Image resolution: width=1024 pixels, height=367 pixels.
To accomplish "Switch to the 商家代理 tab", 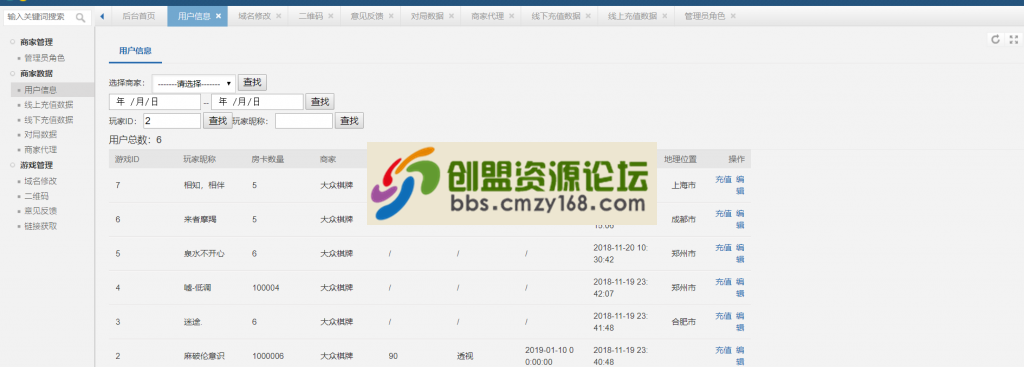I will tap(487, 16).
